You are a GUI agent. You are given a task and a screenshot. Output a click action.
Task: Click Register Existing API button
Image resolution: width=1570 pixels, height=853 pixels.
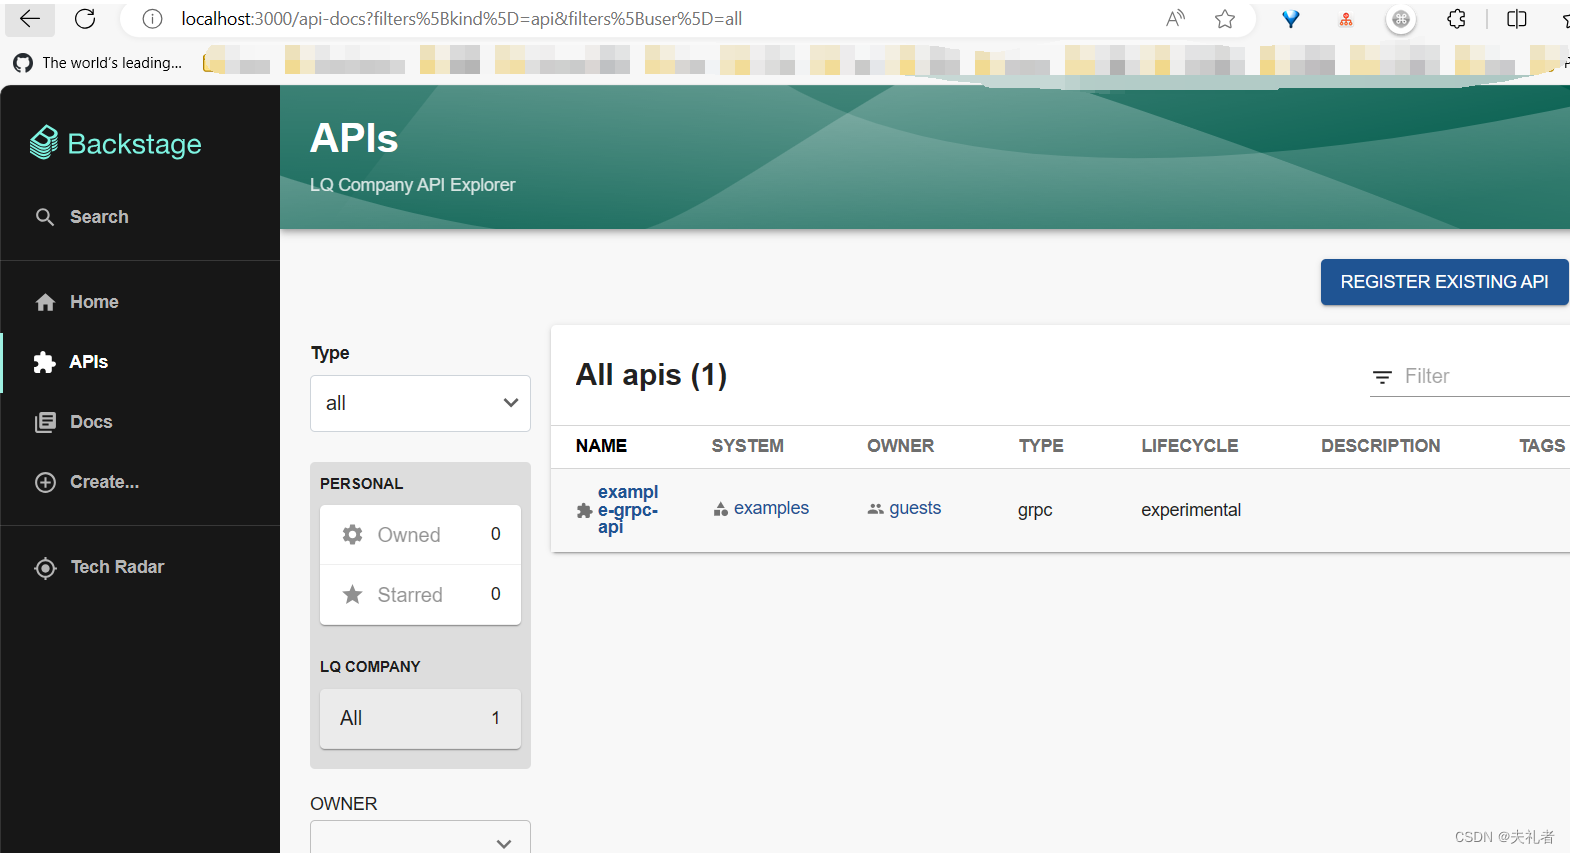[1444, 282]
